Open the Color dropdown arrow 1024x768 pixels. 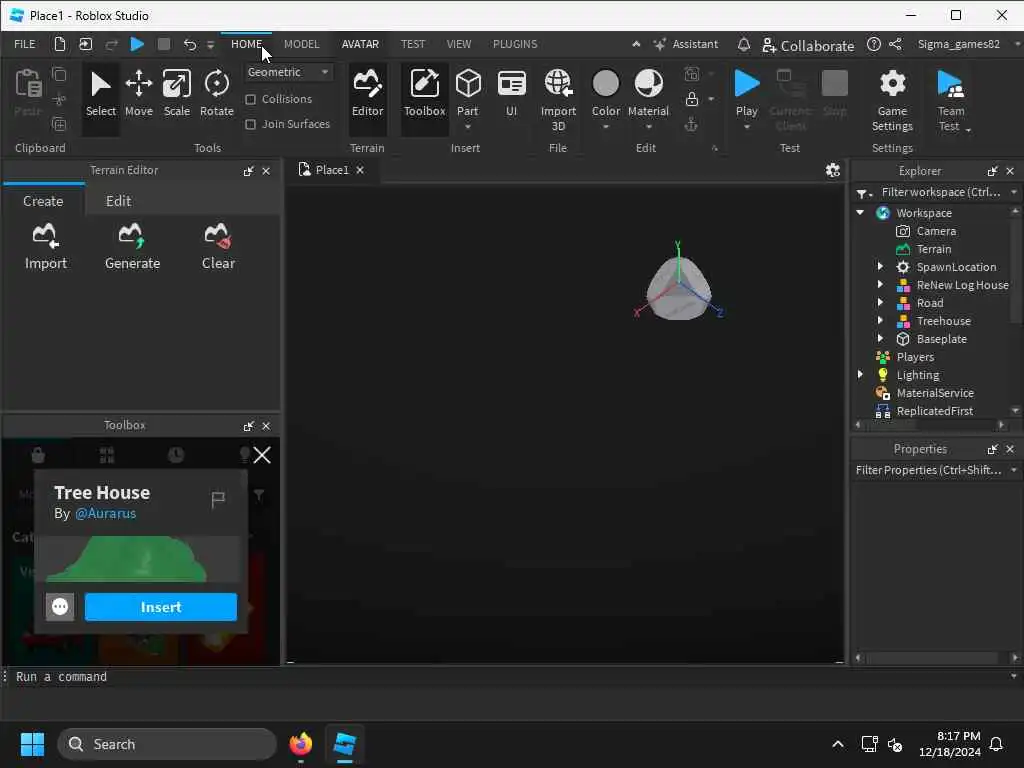tap(605, 127)
